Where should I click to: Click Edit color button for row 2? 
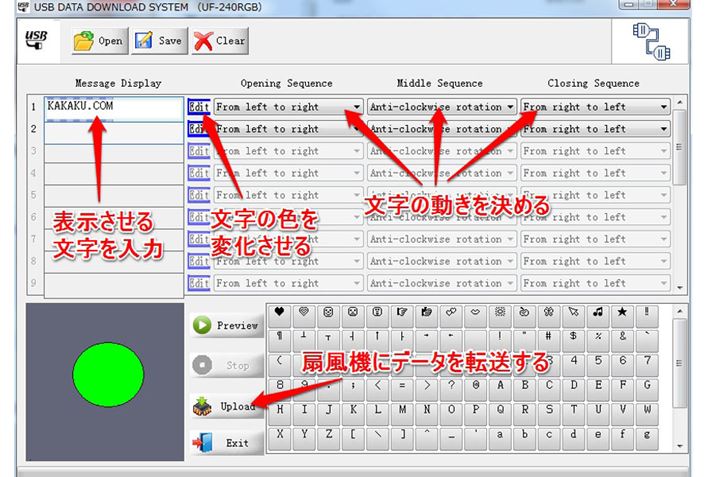pos(199,129)
